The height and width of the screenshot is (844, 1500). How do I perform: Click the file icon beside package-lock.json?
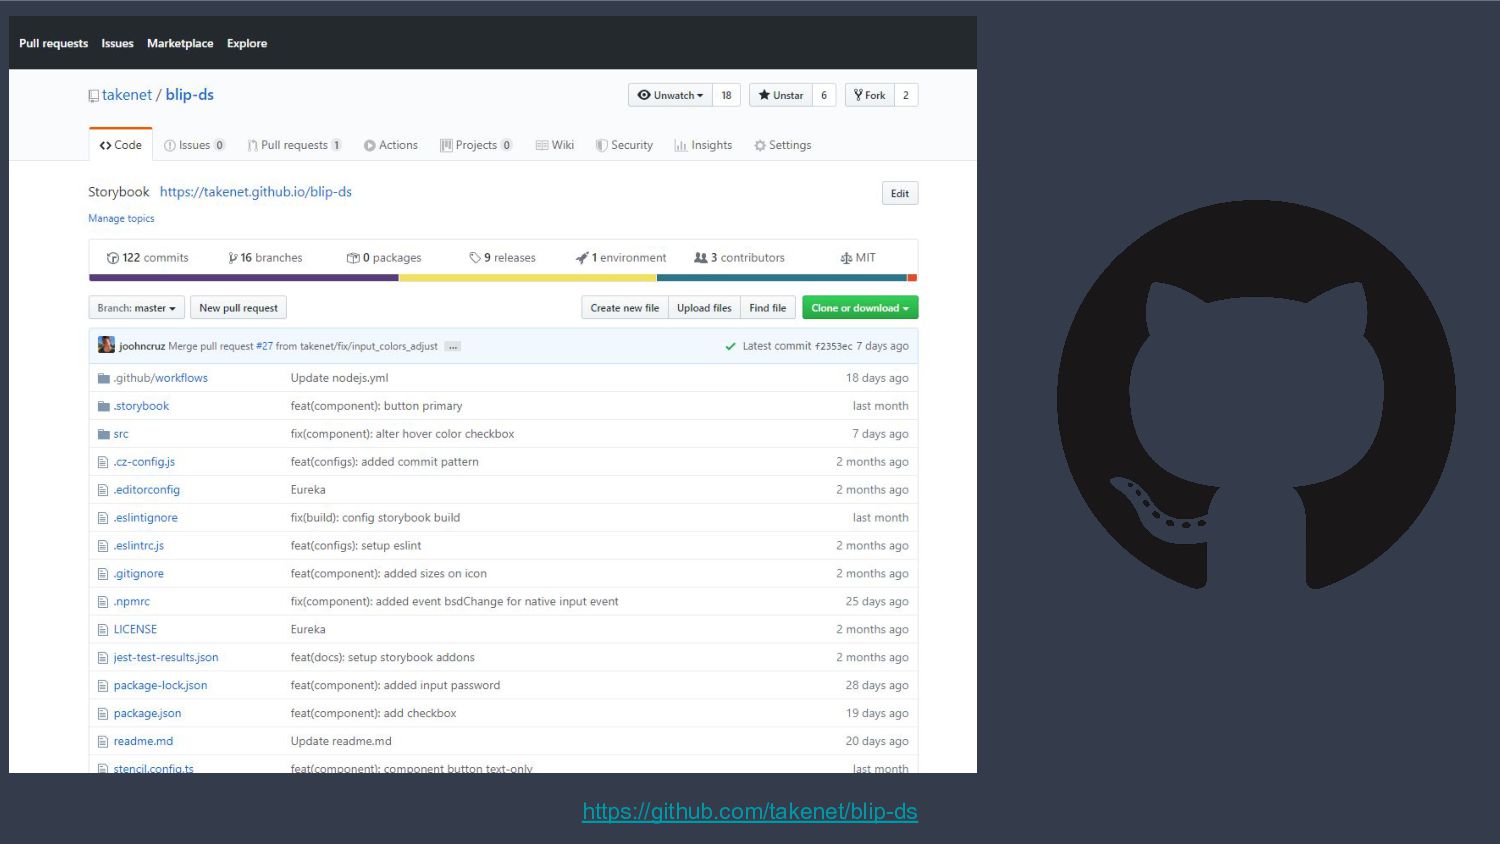(x=103, y=686)
